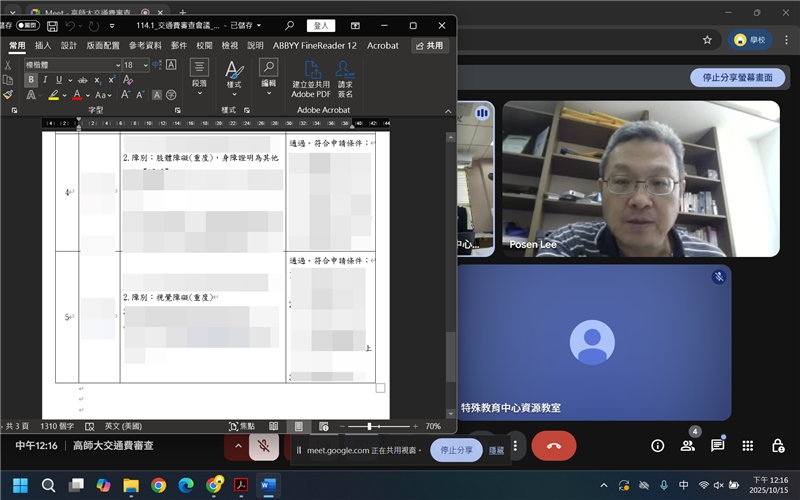Screen dimensions: 800x500
Task: Unmute the microphone in Meet toolbar
Action: pos(263,446)
